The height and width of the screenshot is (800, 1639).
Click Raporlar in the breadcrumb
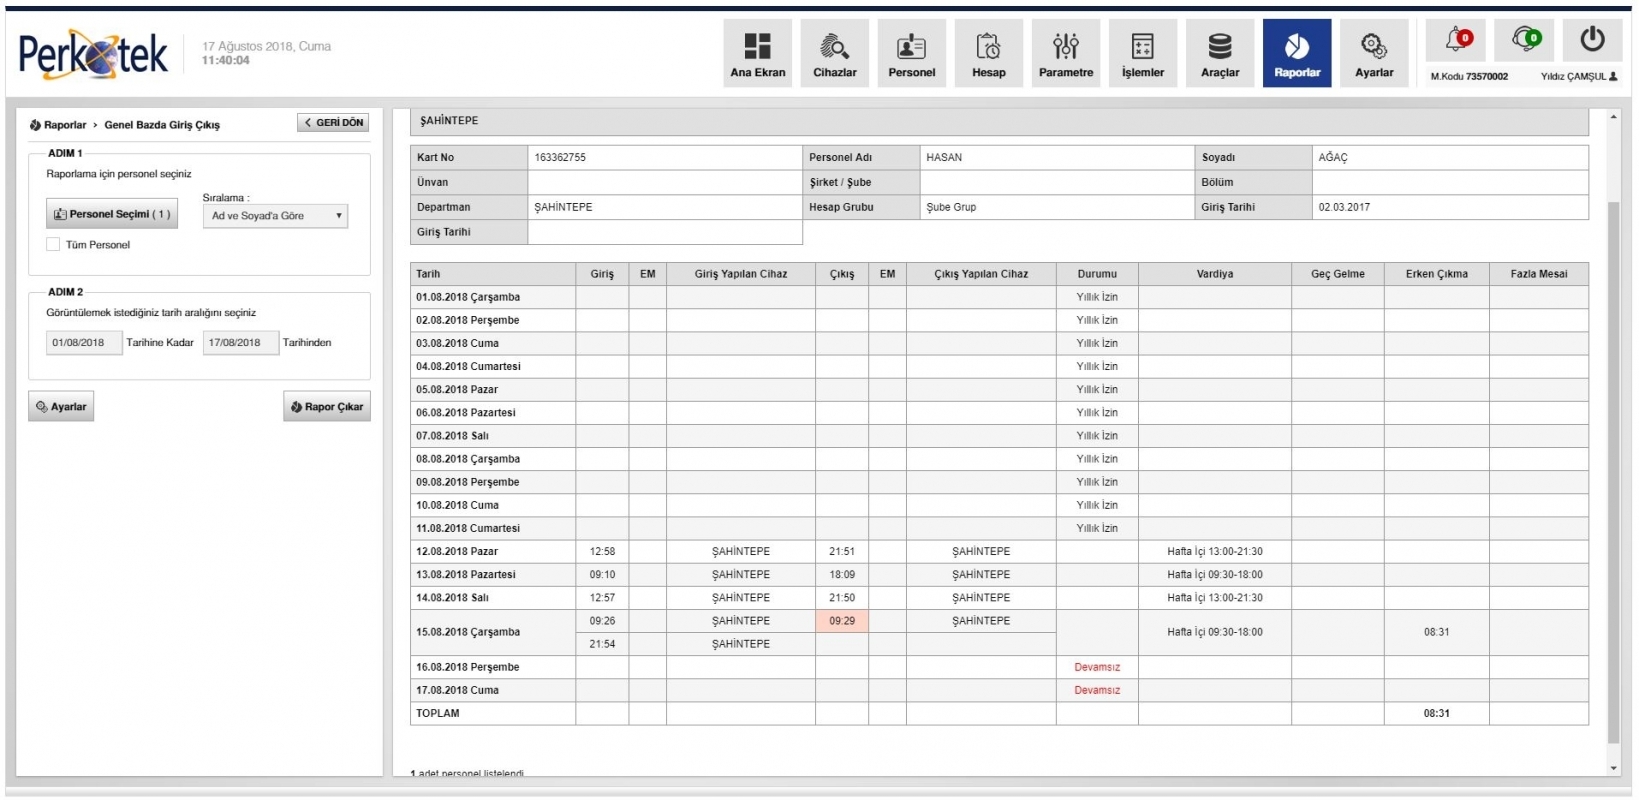[x=65, y=125]
